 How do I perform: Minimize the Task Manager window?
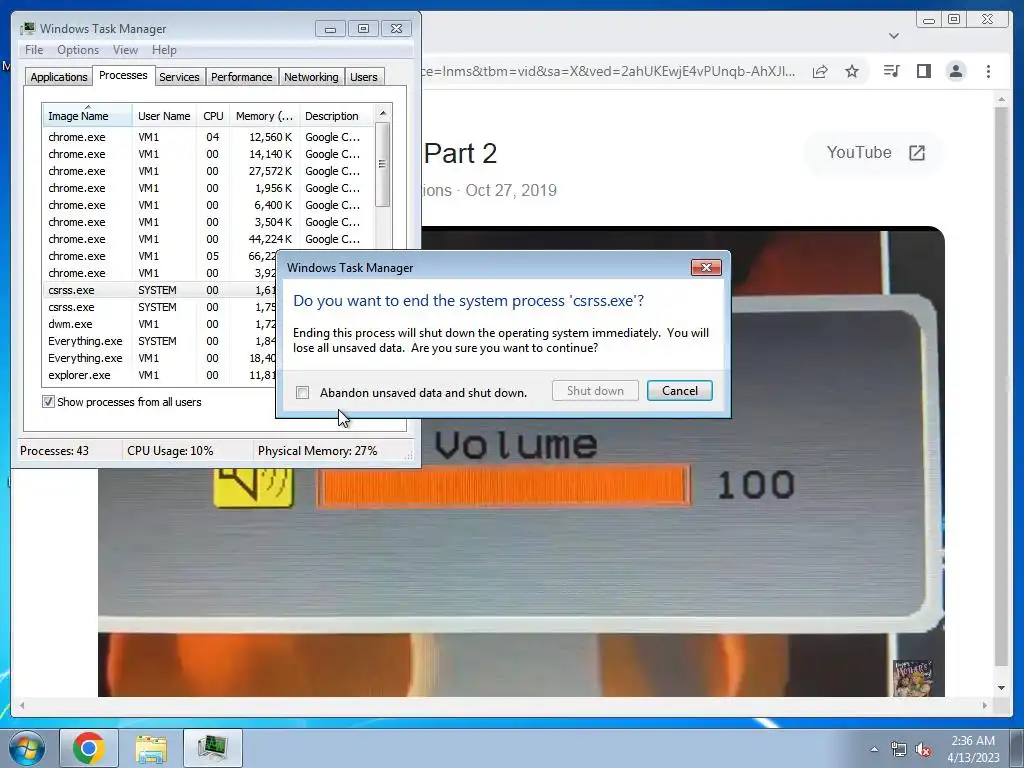[x=330, y=29]
